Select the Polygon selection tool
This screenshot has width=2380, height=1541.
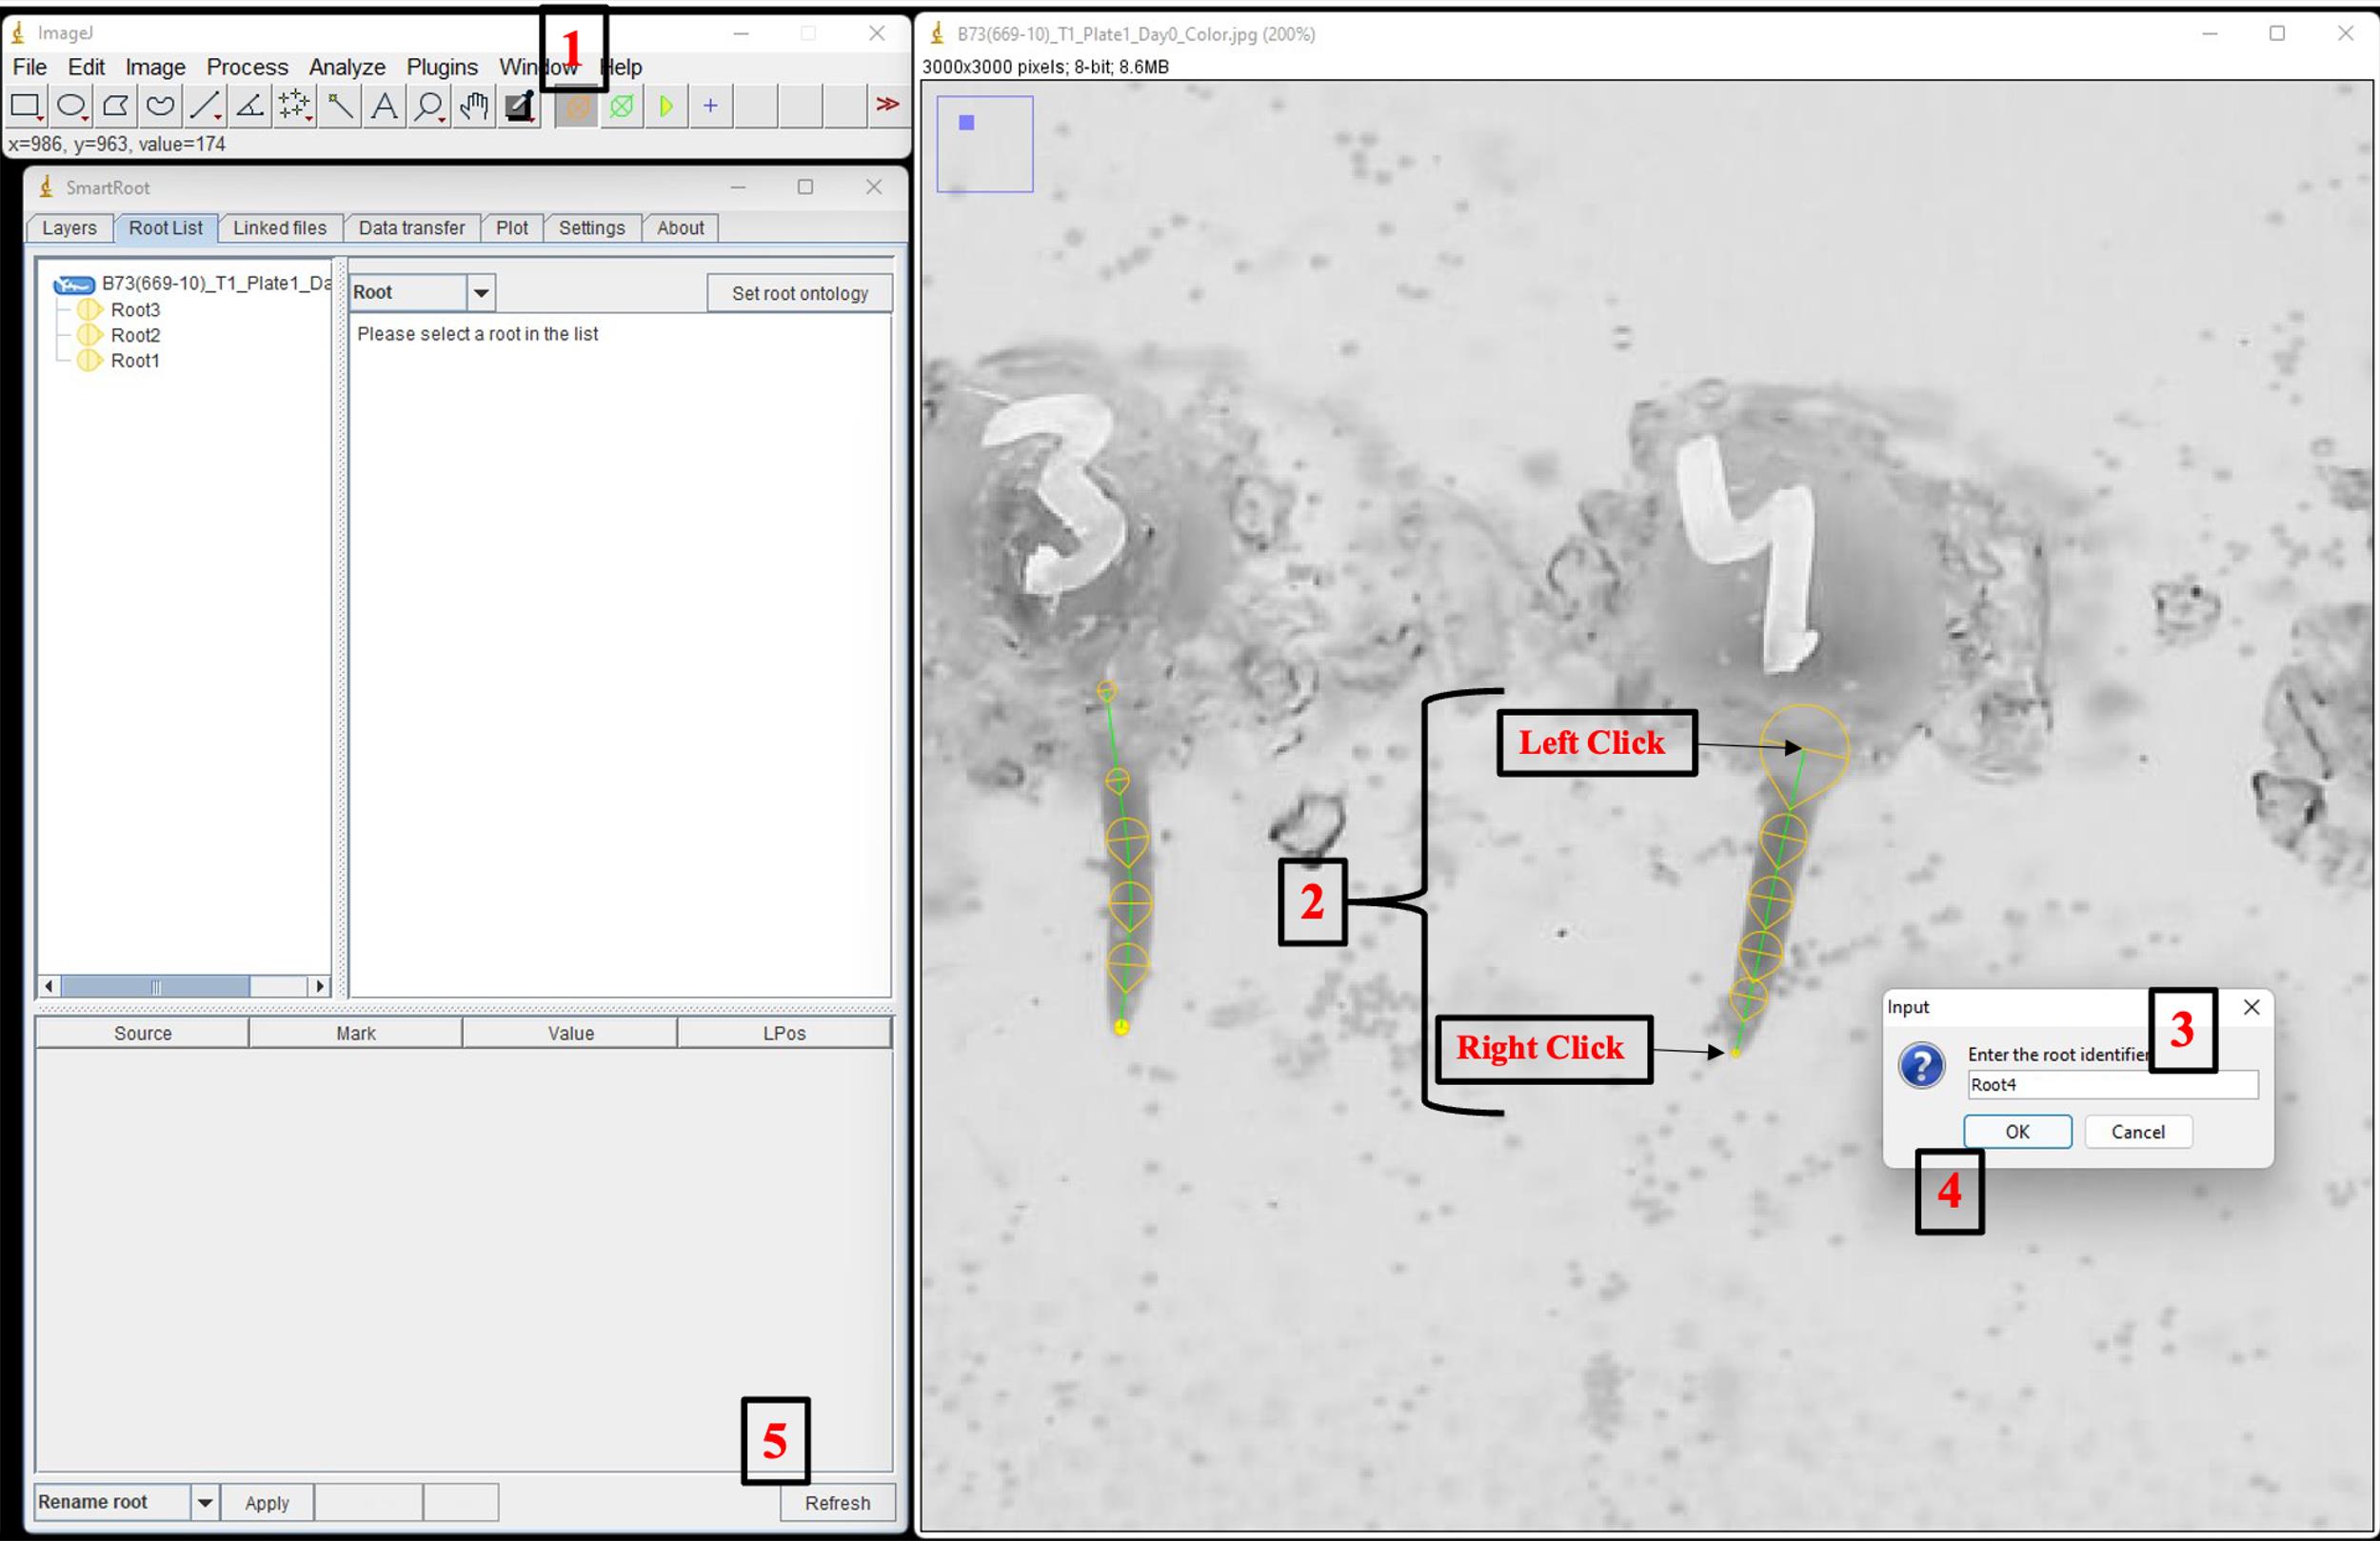(116, 105)
